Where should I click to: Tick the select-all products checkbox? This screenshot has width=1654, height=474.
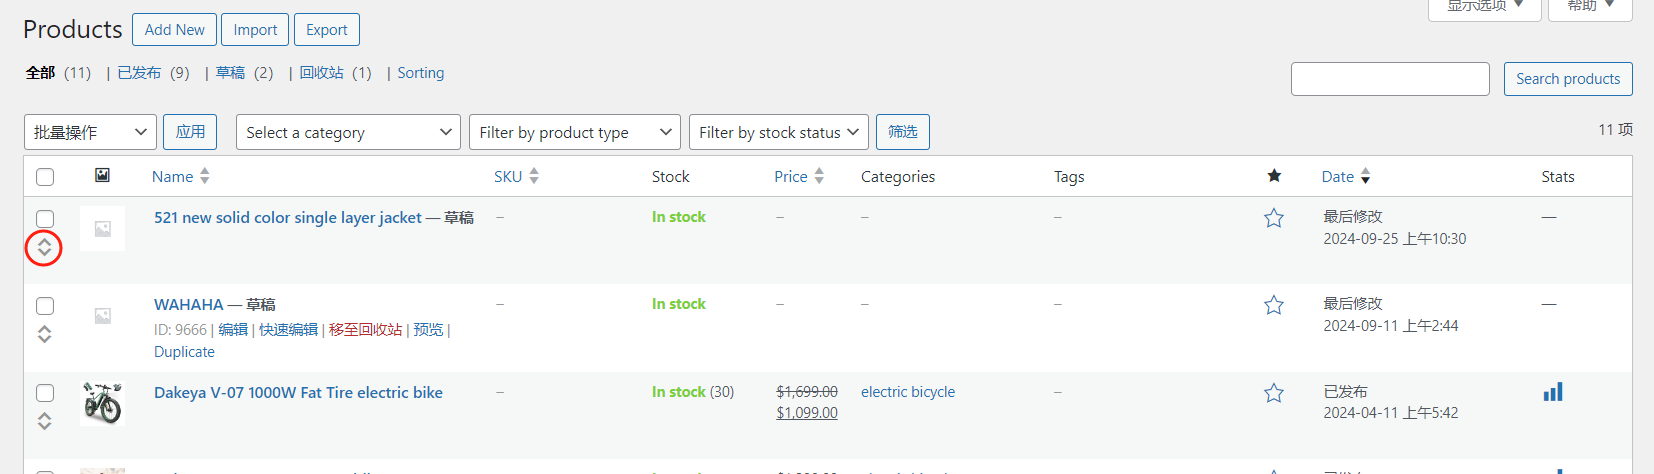[x=45, y=177]
